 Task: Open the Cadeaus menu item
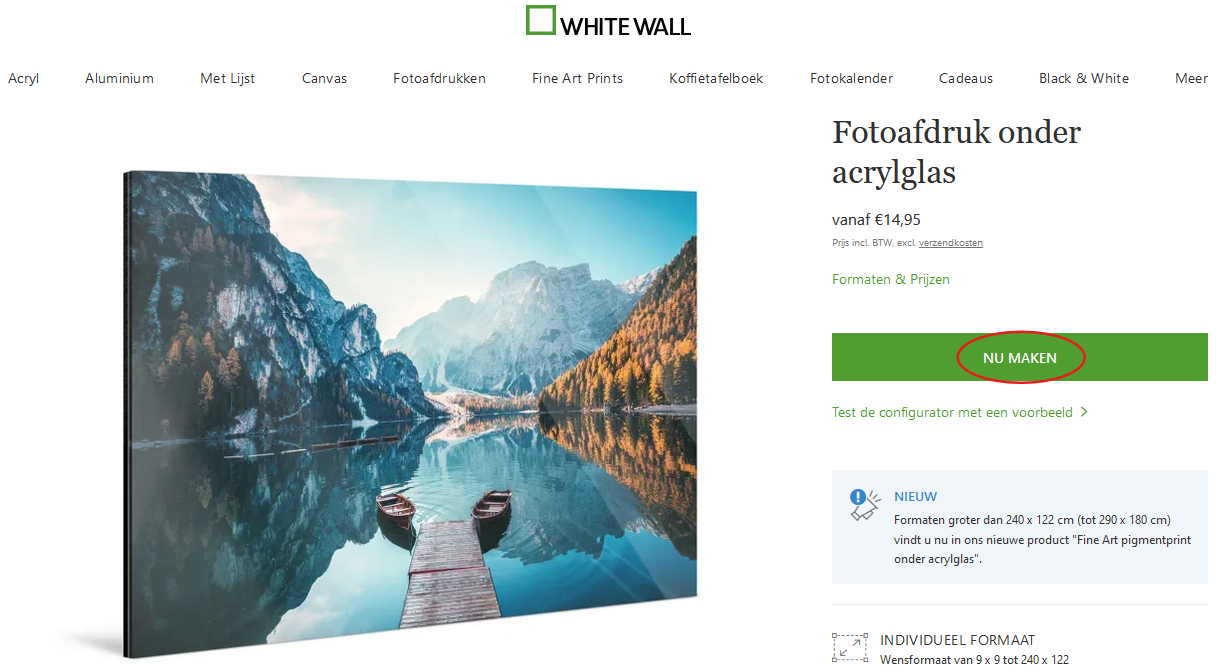[966, 78]
